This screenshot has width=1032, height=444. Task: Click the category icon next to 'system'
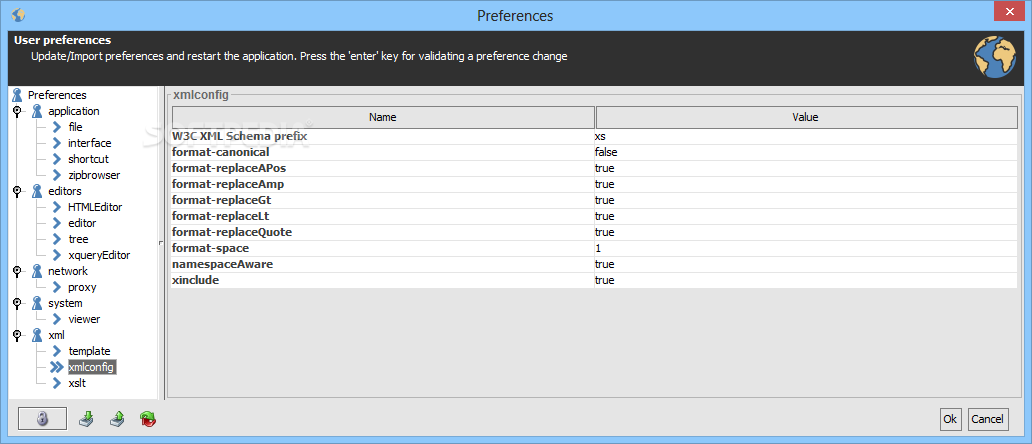coord(38,303)
